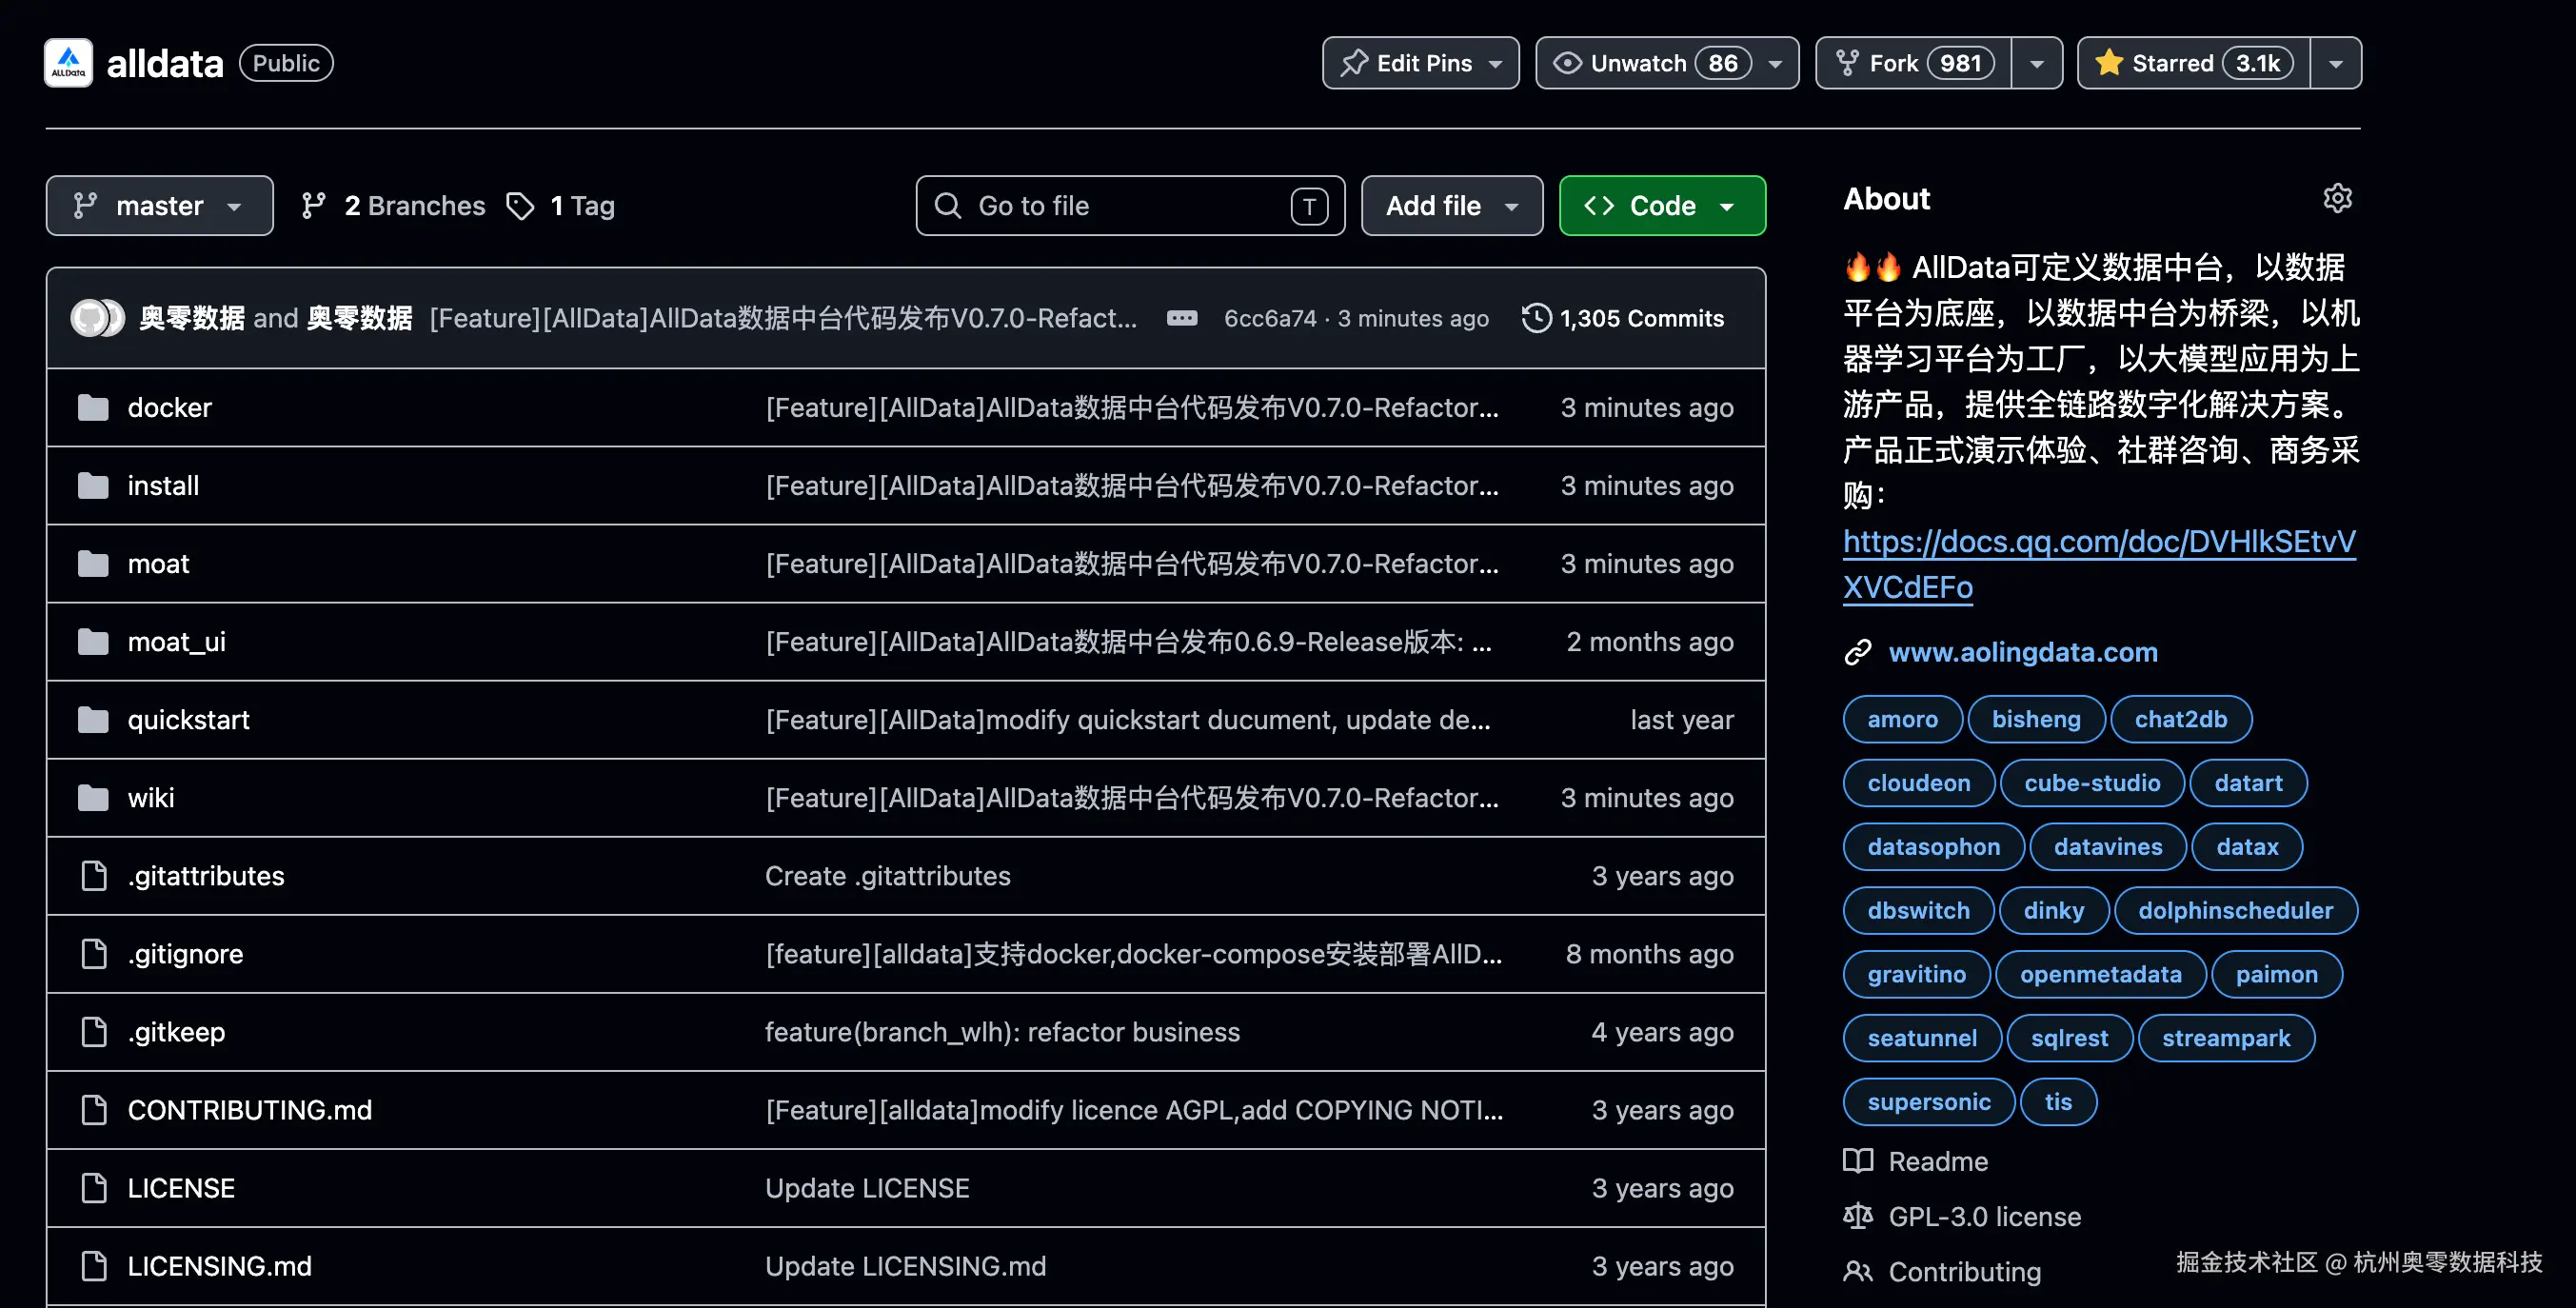Click the book icon beside Readme

[x=1858, y=1160]
